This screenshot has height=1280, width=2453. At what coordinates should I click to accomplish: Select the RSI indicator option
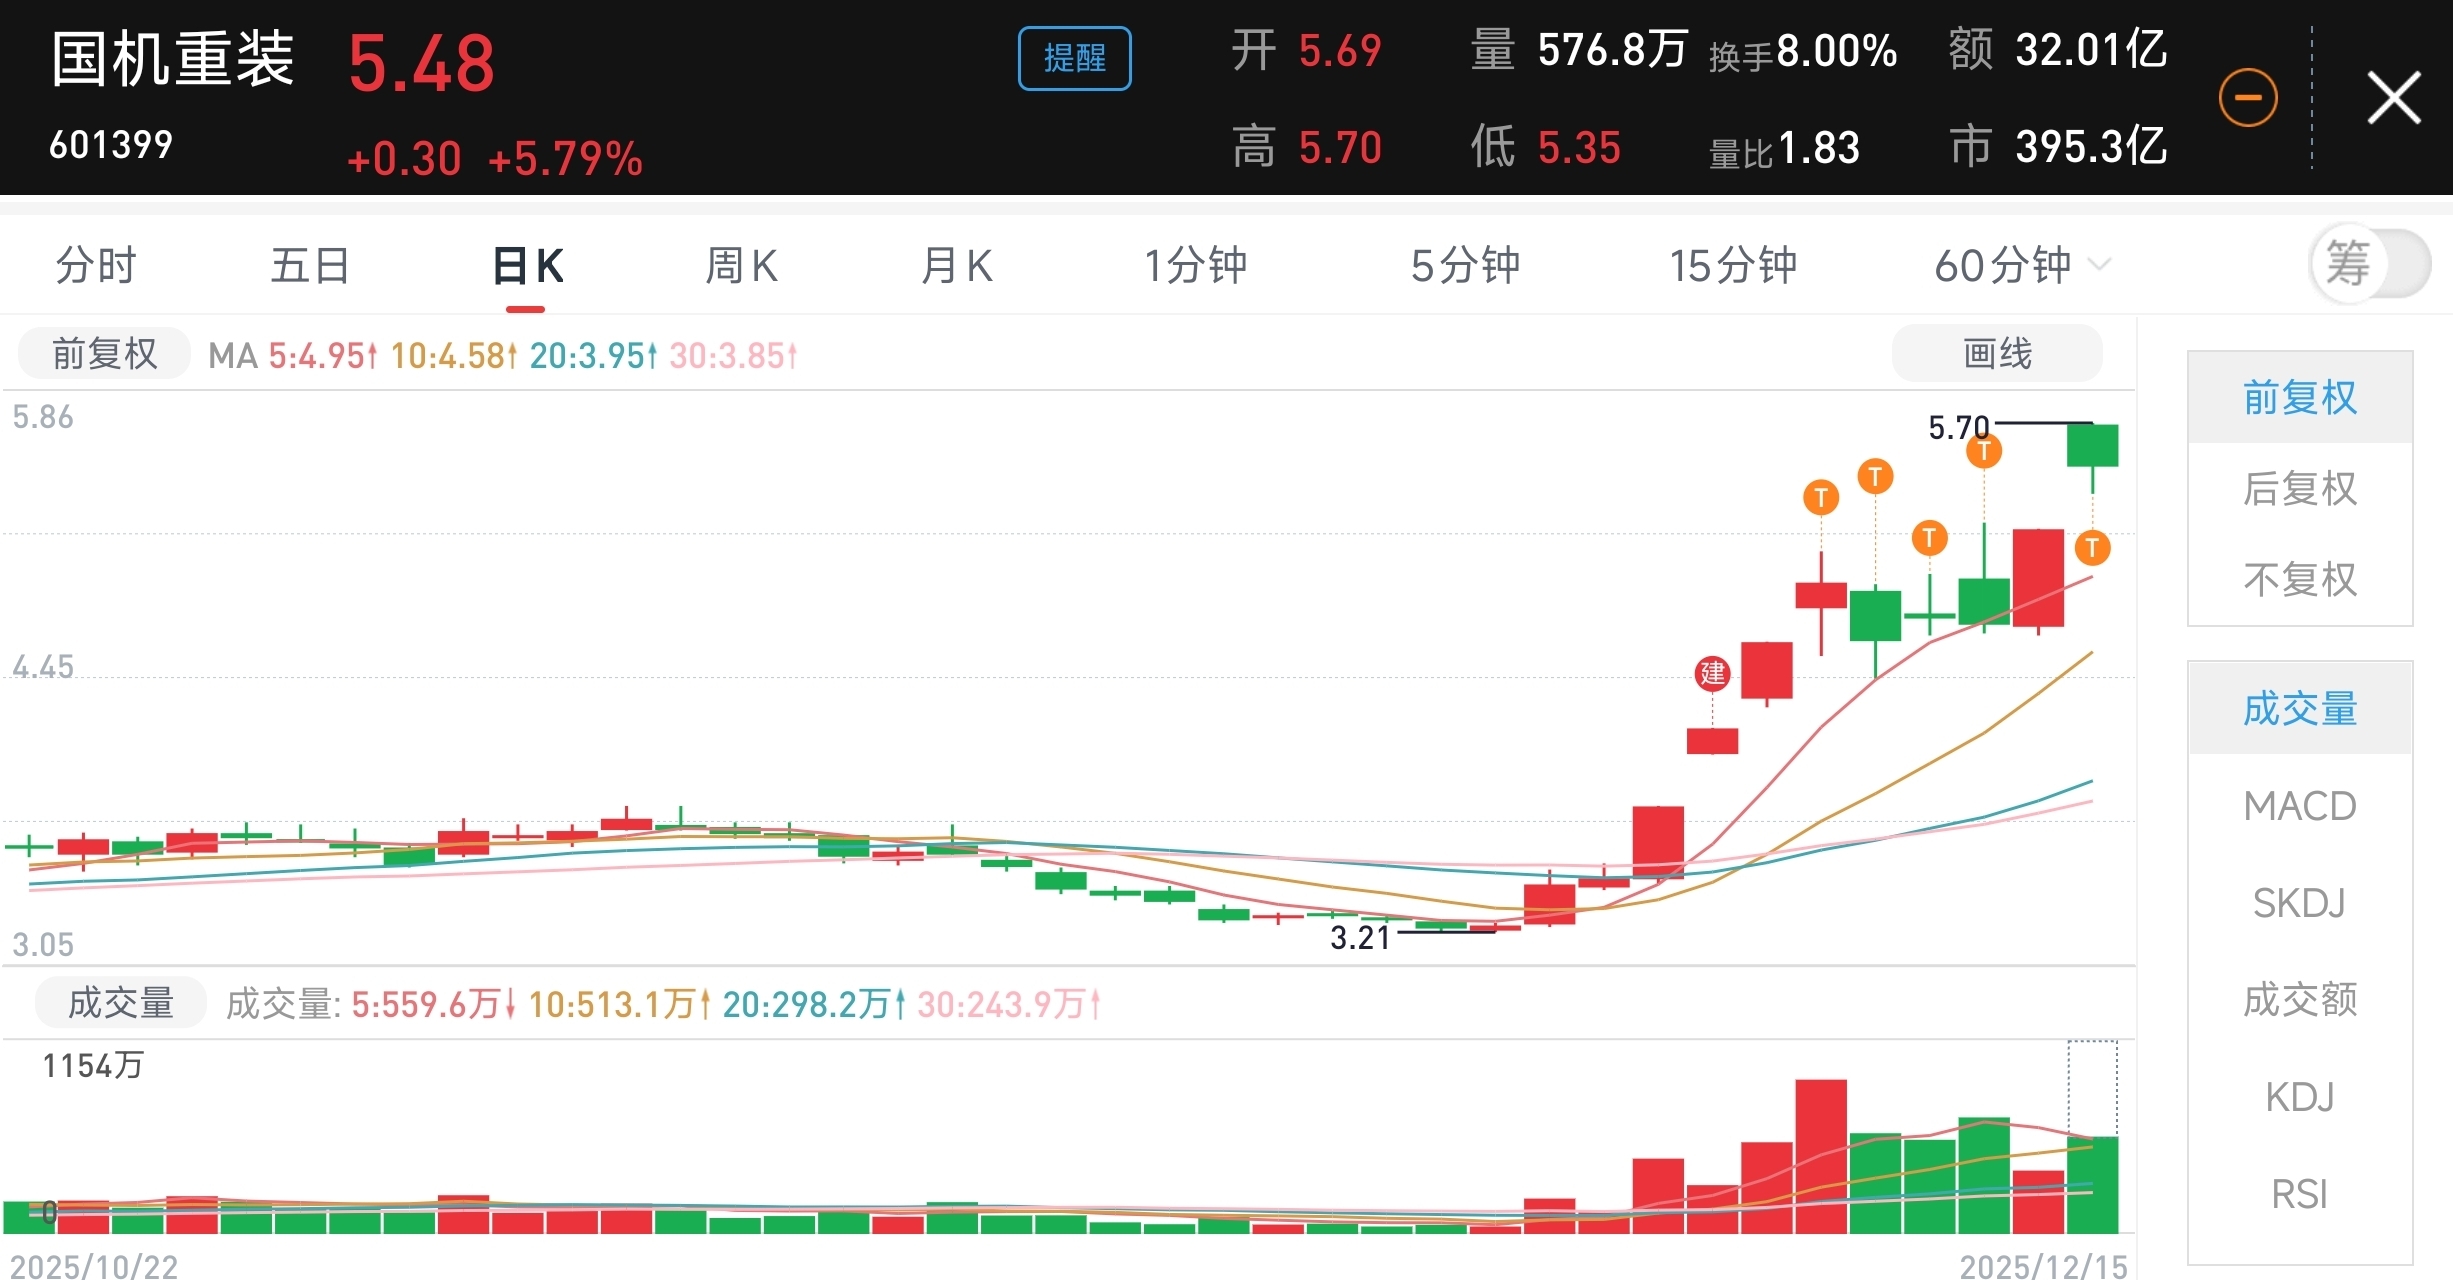2299,1194
